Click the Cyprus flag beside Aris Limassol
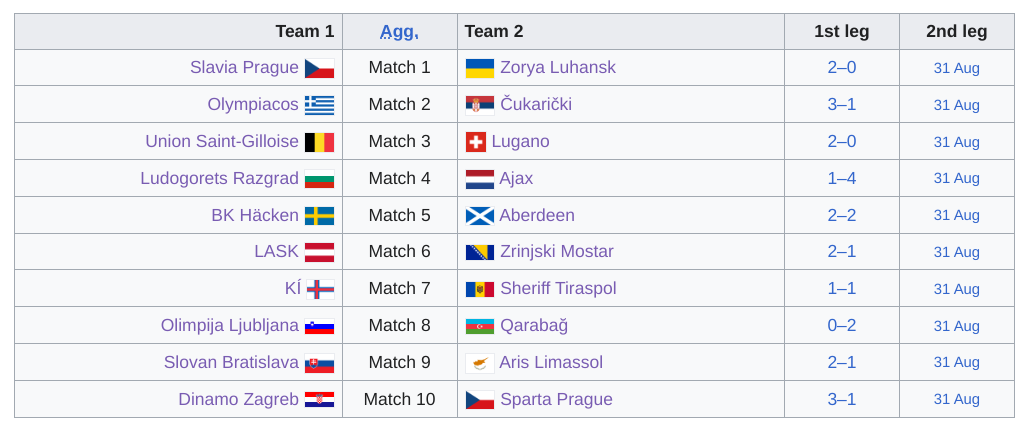This screenshot has width=1032, height=432. click(x=480, y=363)
